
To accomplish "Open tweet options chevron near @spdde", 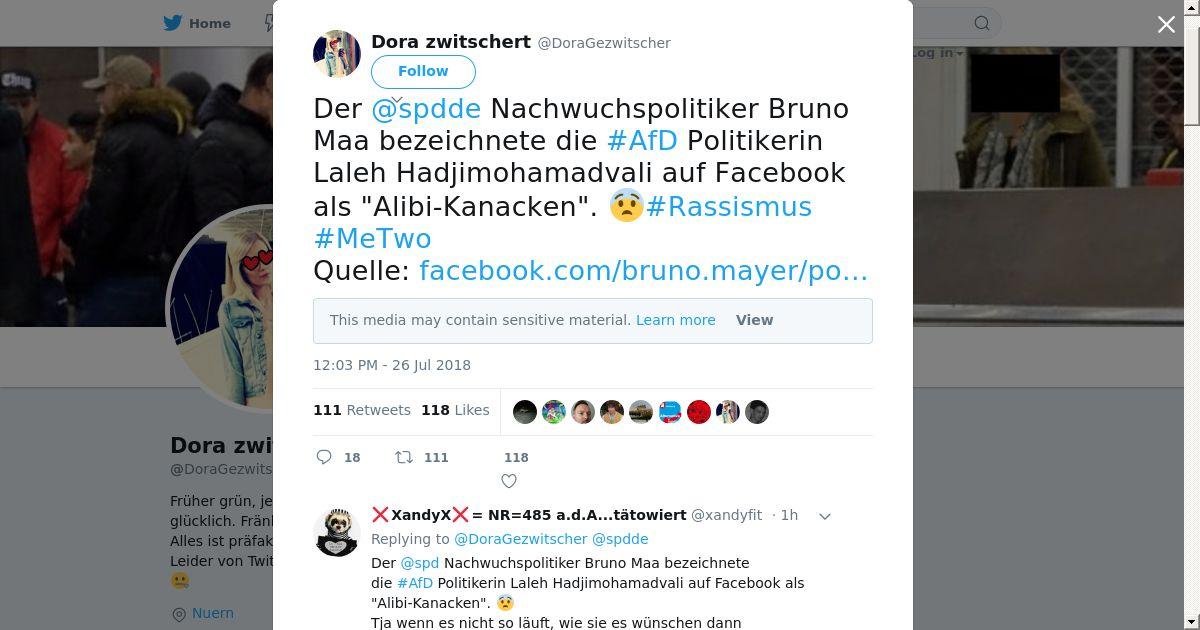I will tap(396, 101).
